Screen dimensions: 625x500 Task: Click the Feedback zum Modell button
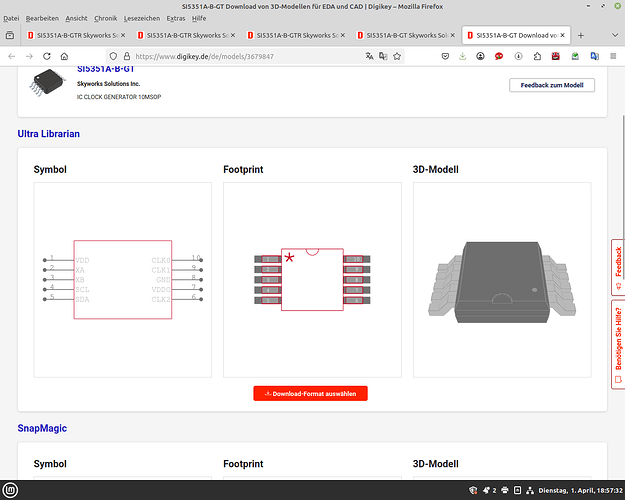pos(552,85)
